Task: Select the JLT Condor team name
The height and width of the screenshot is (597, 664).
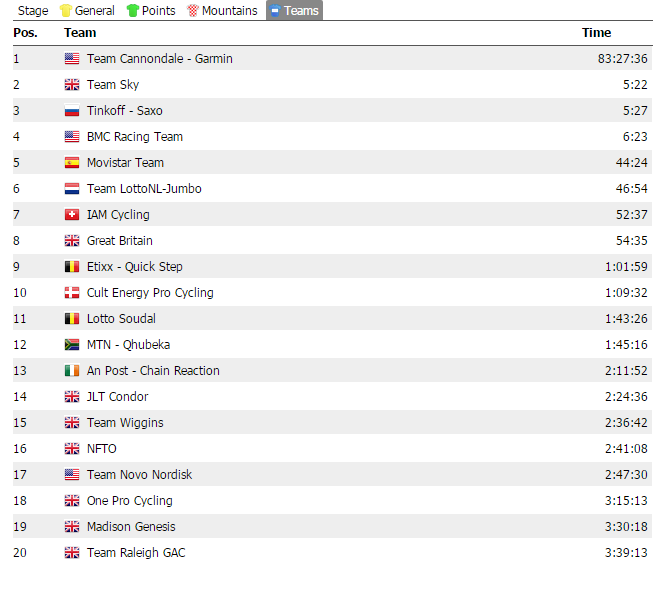Action: [x=117, y=396]
